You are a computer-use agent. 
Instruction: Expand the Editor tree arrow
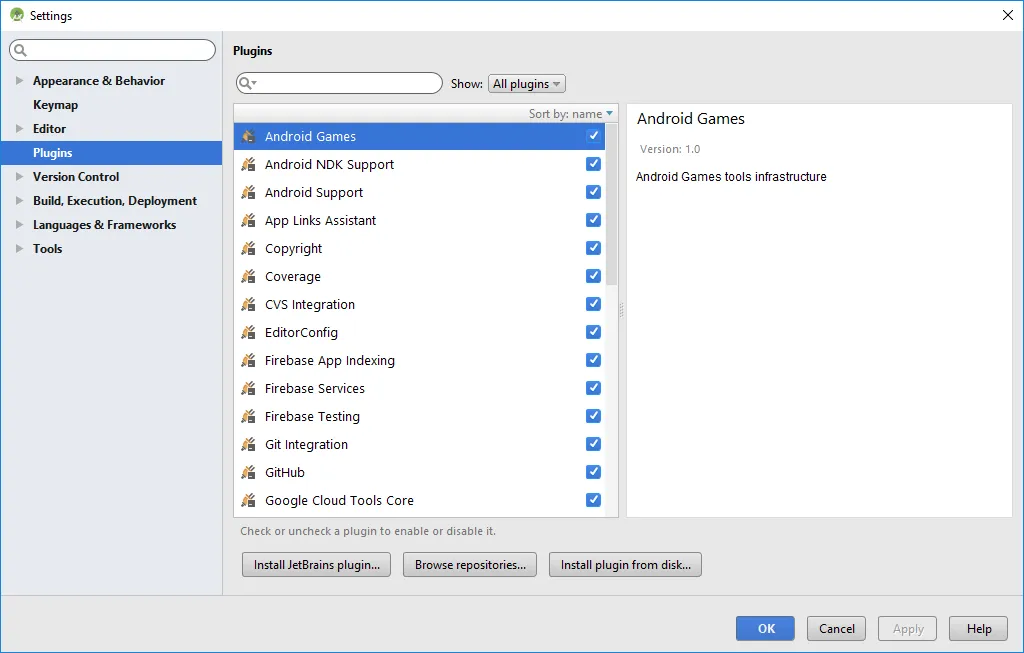19,129
